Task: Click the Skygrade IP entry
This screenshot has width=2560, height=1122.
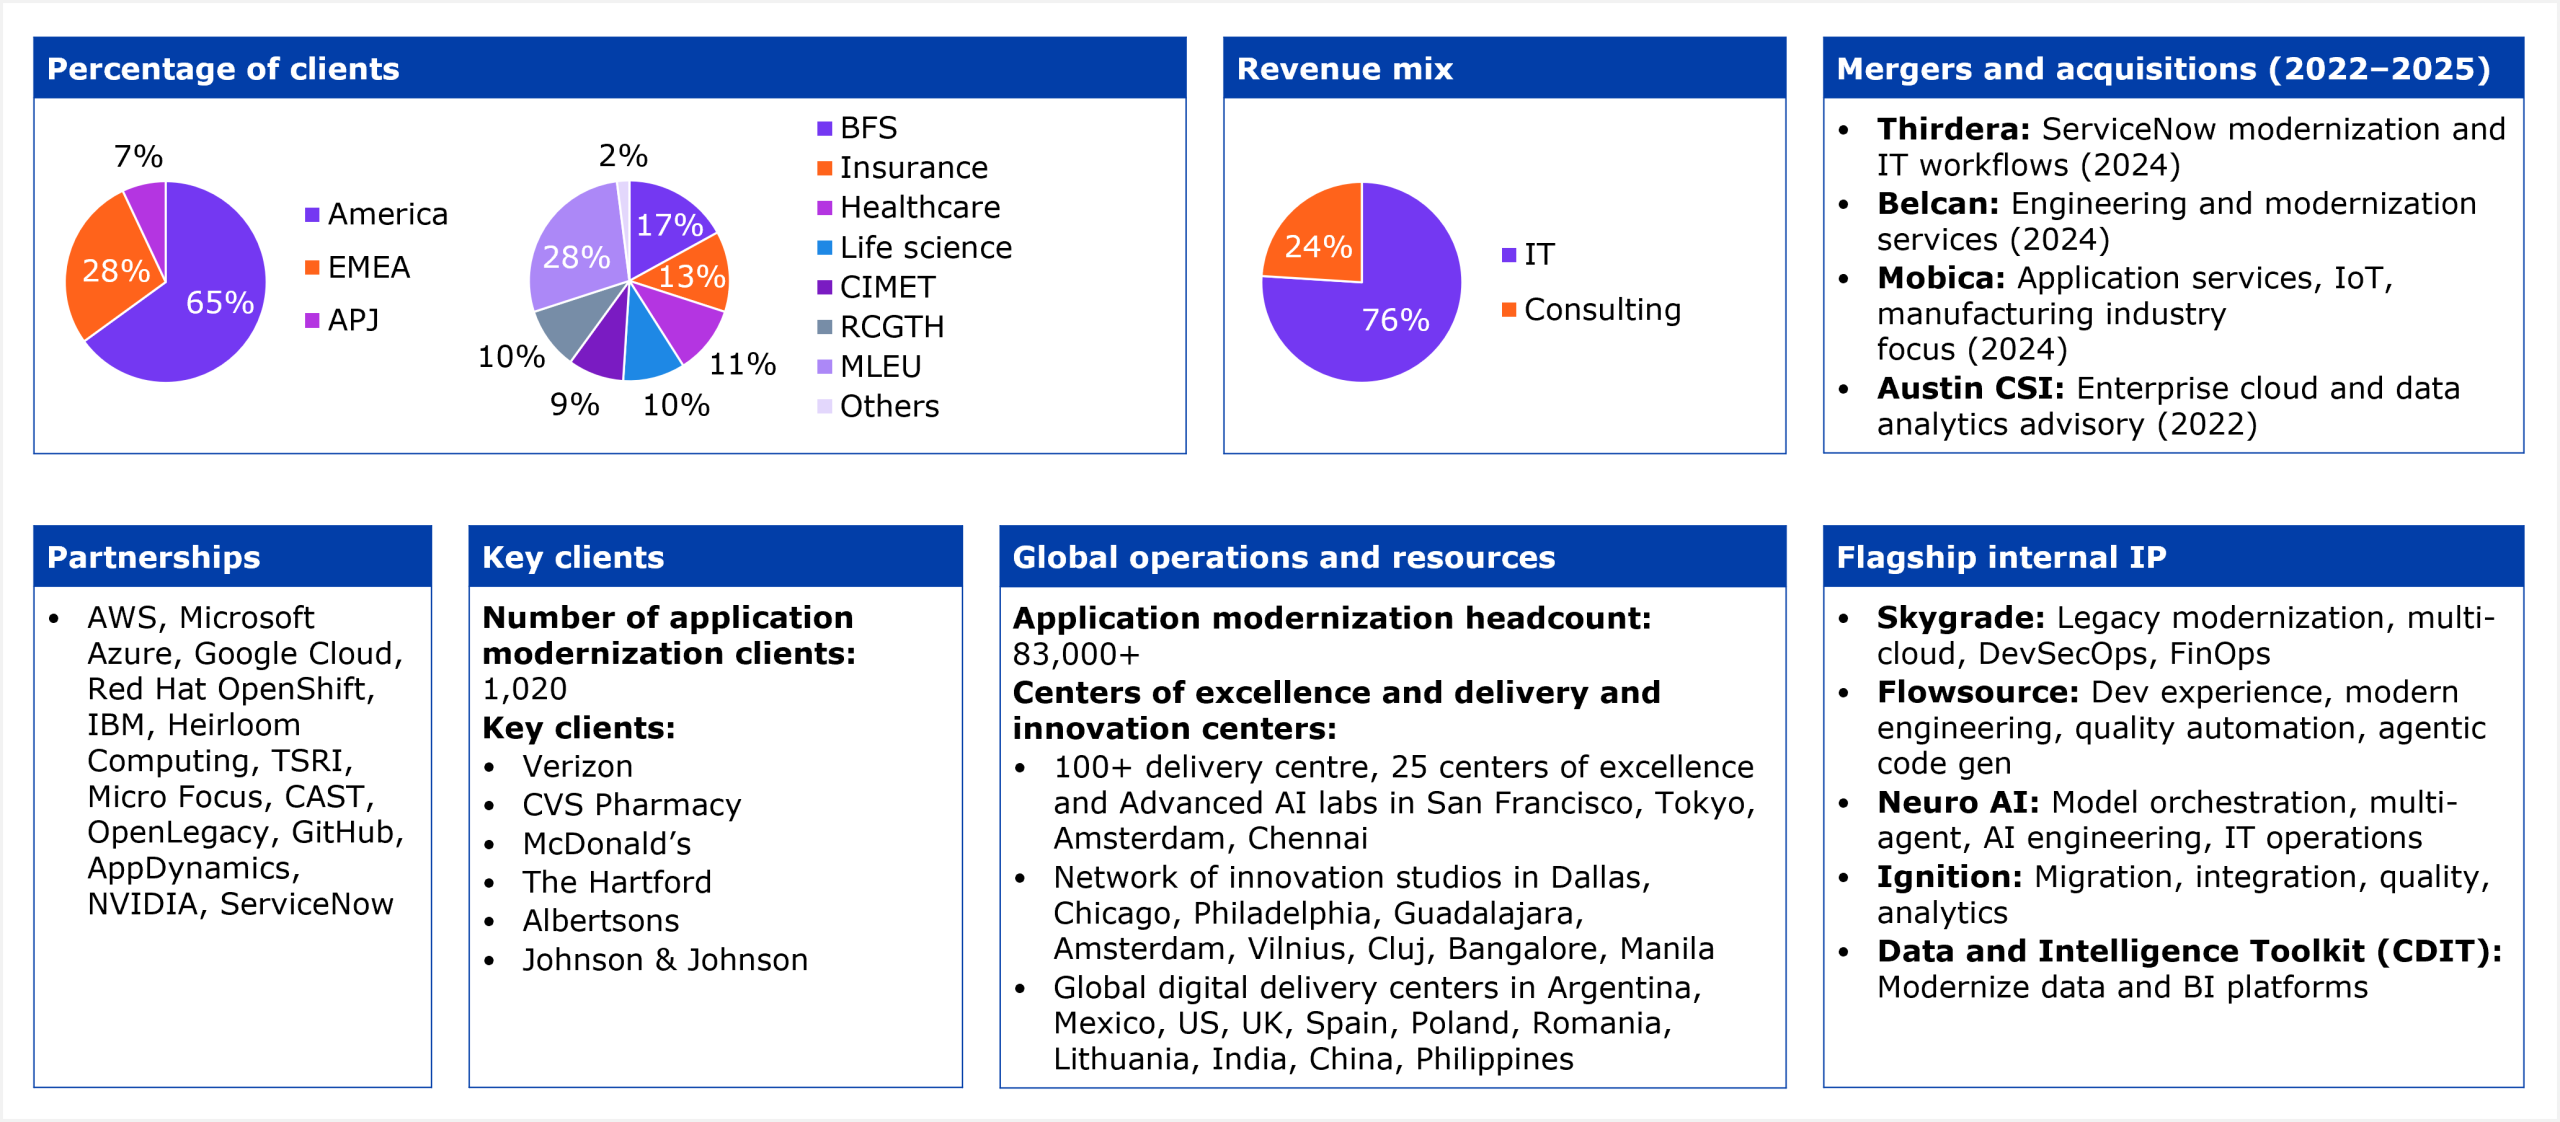Action: [x=1960, y=618]
